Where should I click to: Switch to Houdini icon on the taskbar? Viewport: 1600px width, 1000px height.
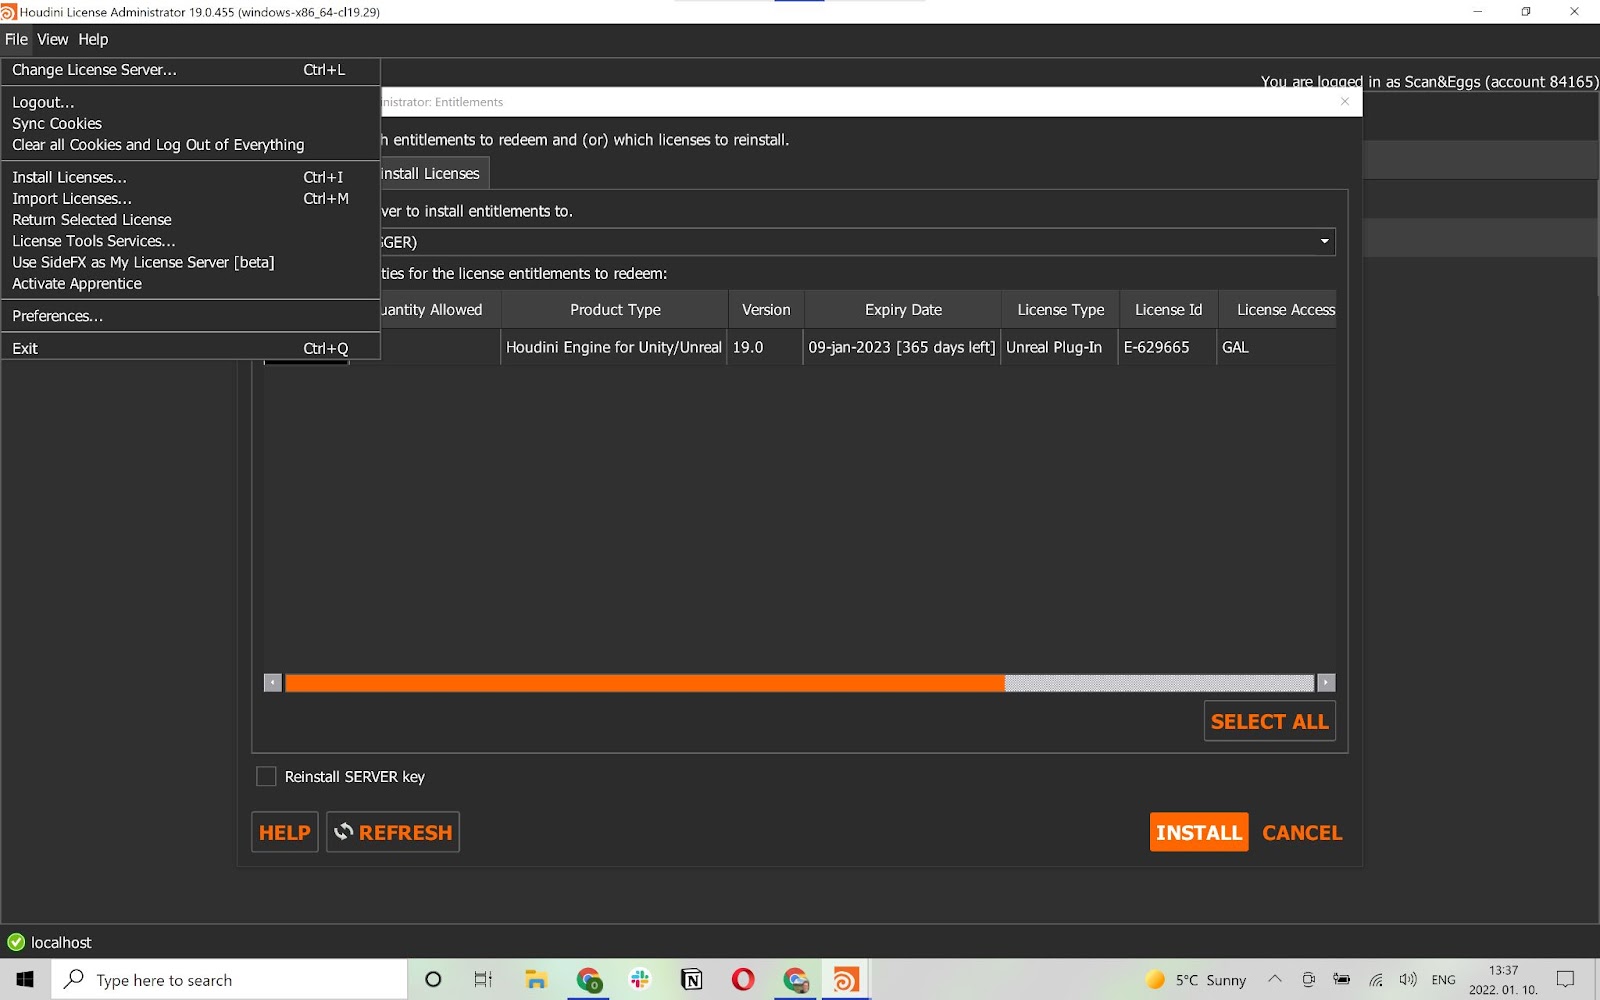(x=846, y=980)
